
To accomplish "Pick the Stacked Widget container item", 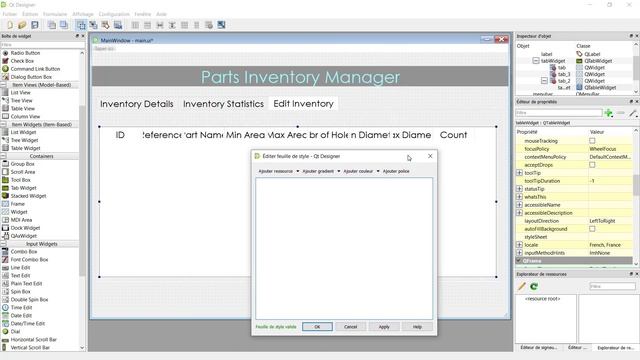I will [x=28, y=196].
